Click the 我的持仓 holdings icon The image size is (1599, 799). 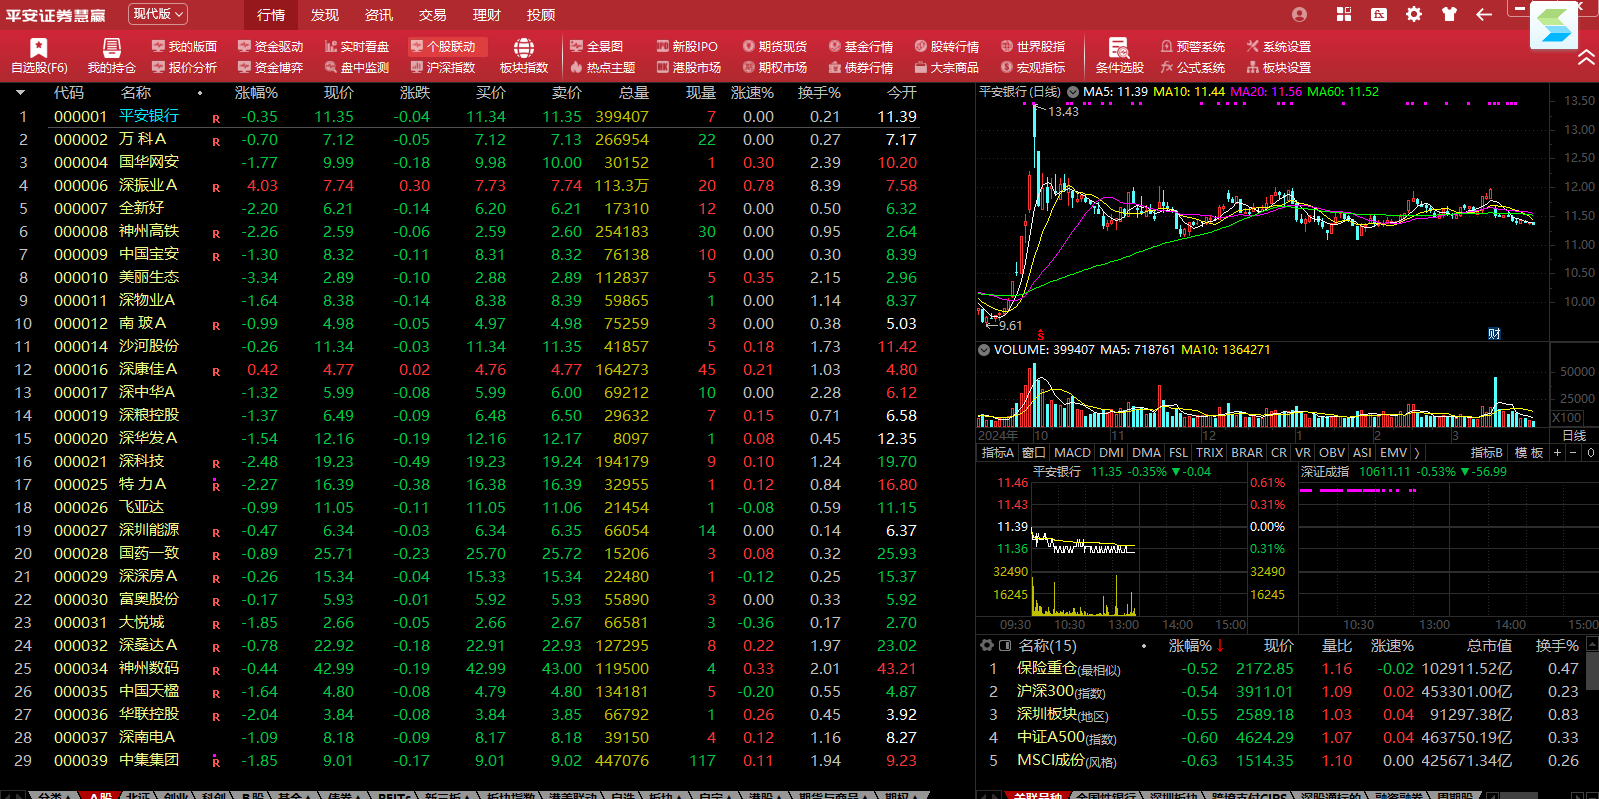[x=111, y=48]
